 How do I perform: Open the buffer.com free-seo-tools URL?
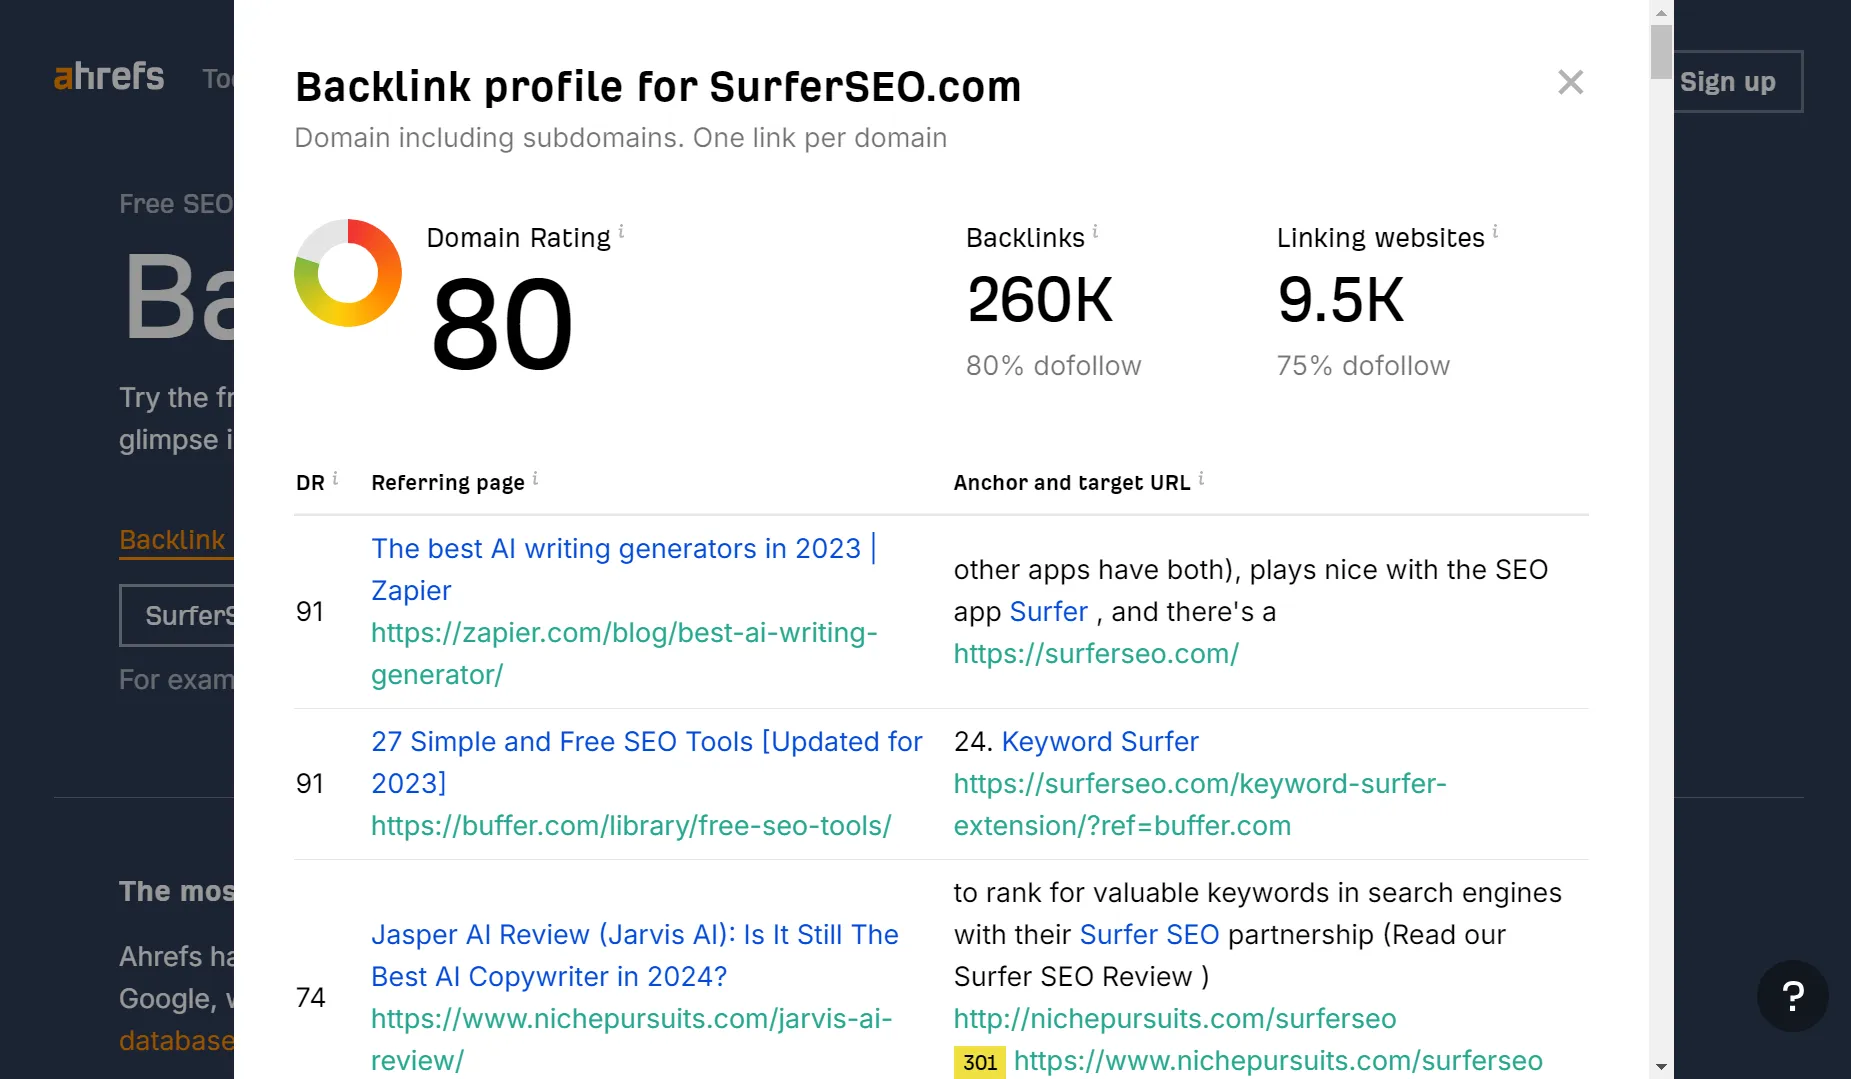click(631, 826)
